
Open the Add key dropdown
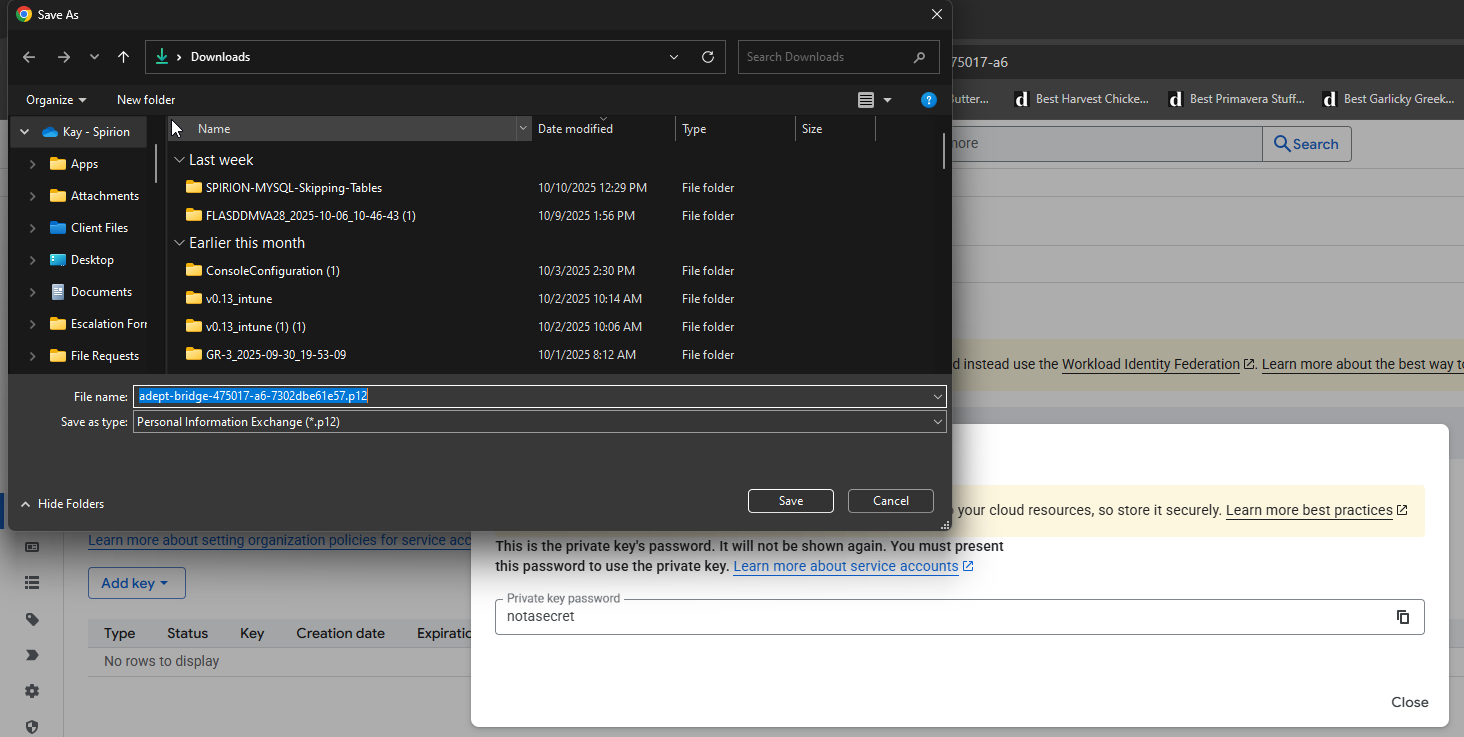coord(137,583)
